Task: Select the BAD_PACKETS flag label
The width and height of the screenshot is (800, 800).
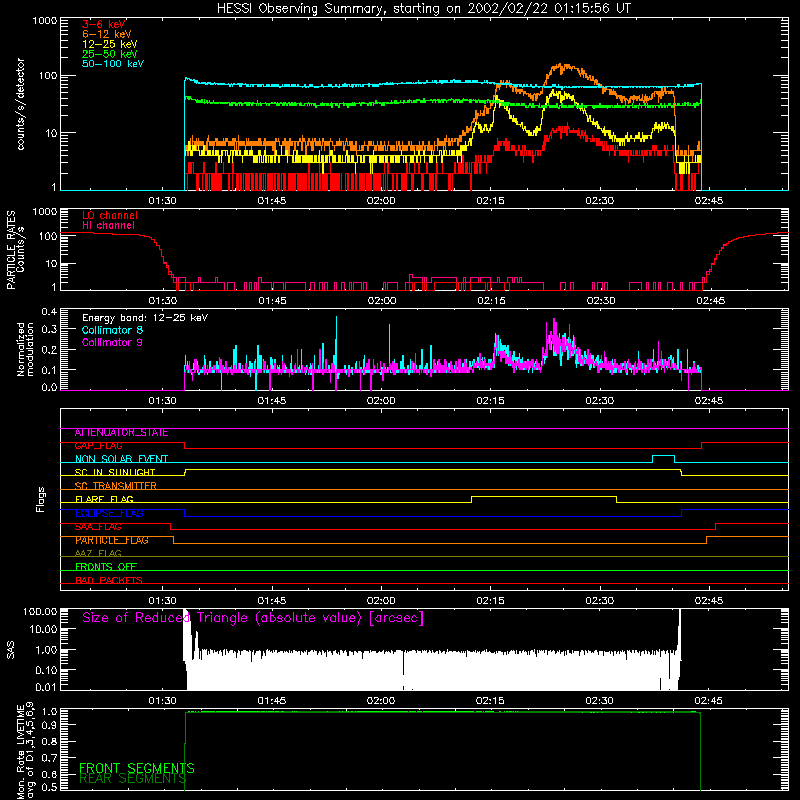Action: 109,580
